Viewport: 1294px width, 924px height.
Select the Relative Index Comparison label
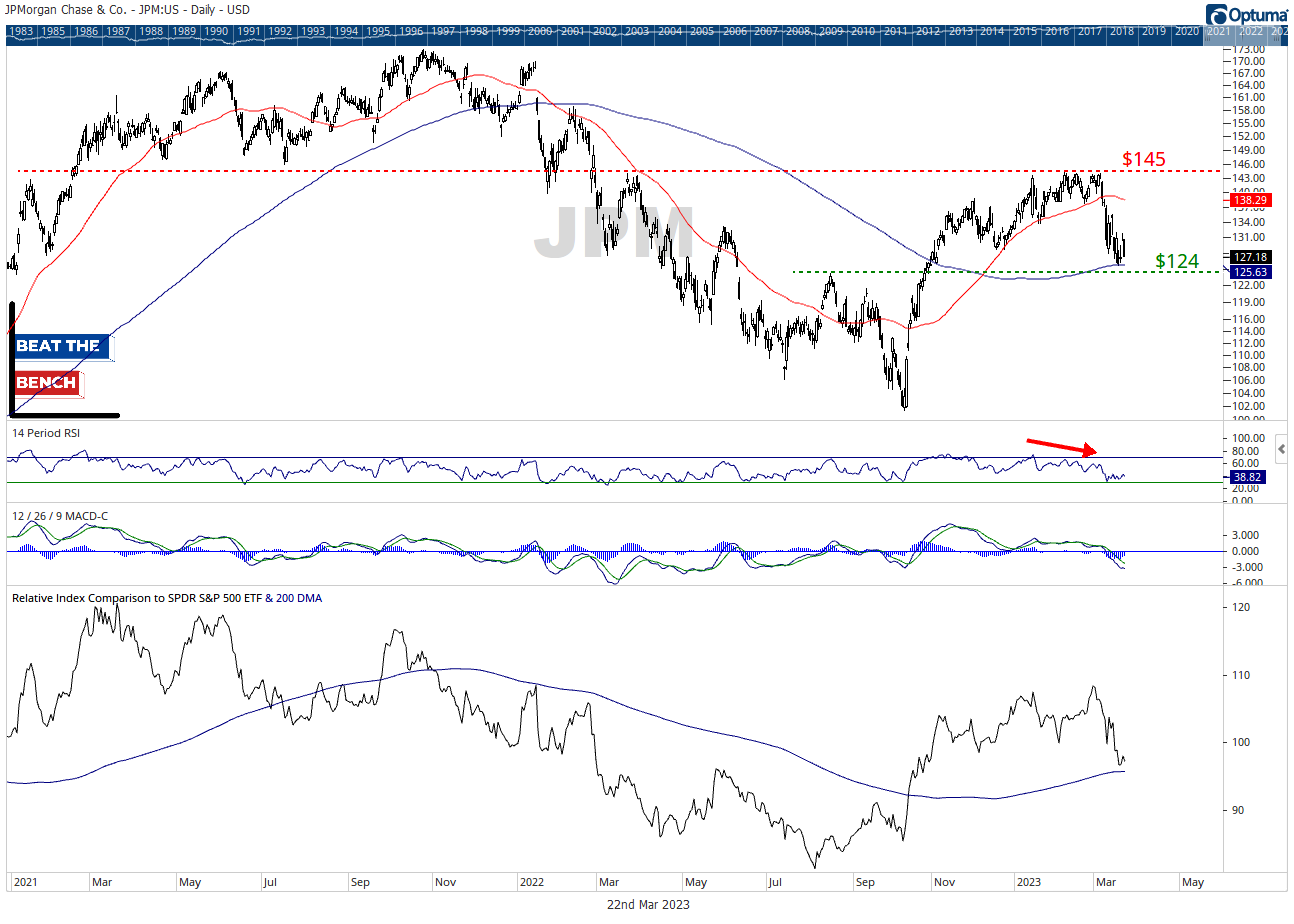167,598
